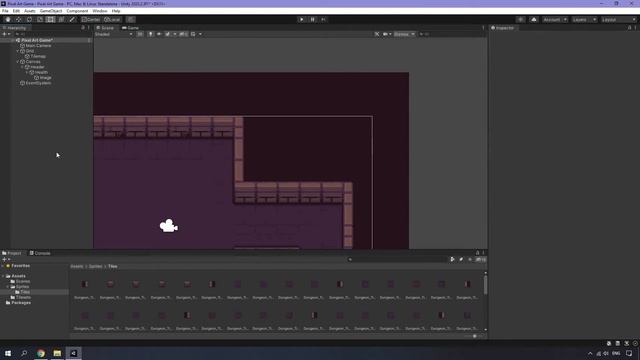Select the Move tool

[x=18, y=20]
